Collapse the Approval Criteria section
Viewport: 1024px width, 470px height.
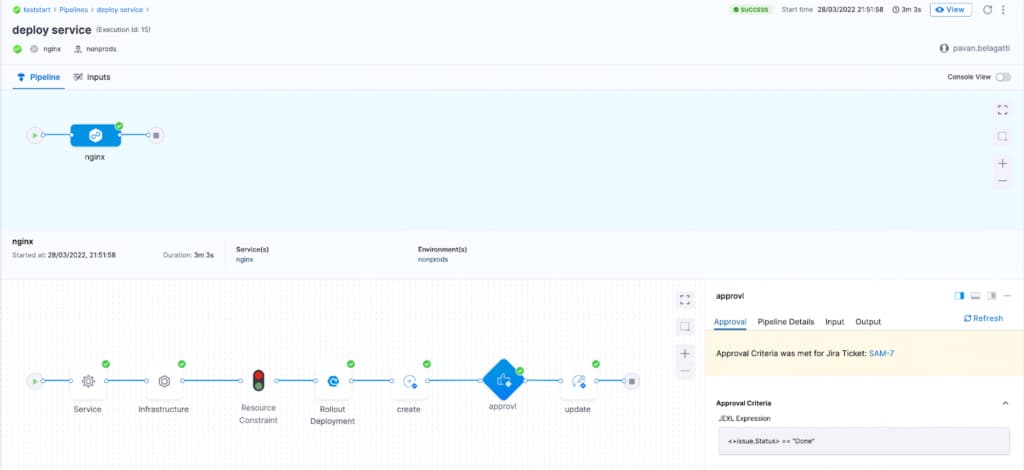point(1005,403)
